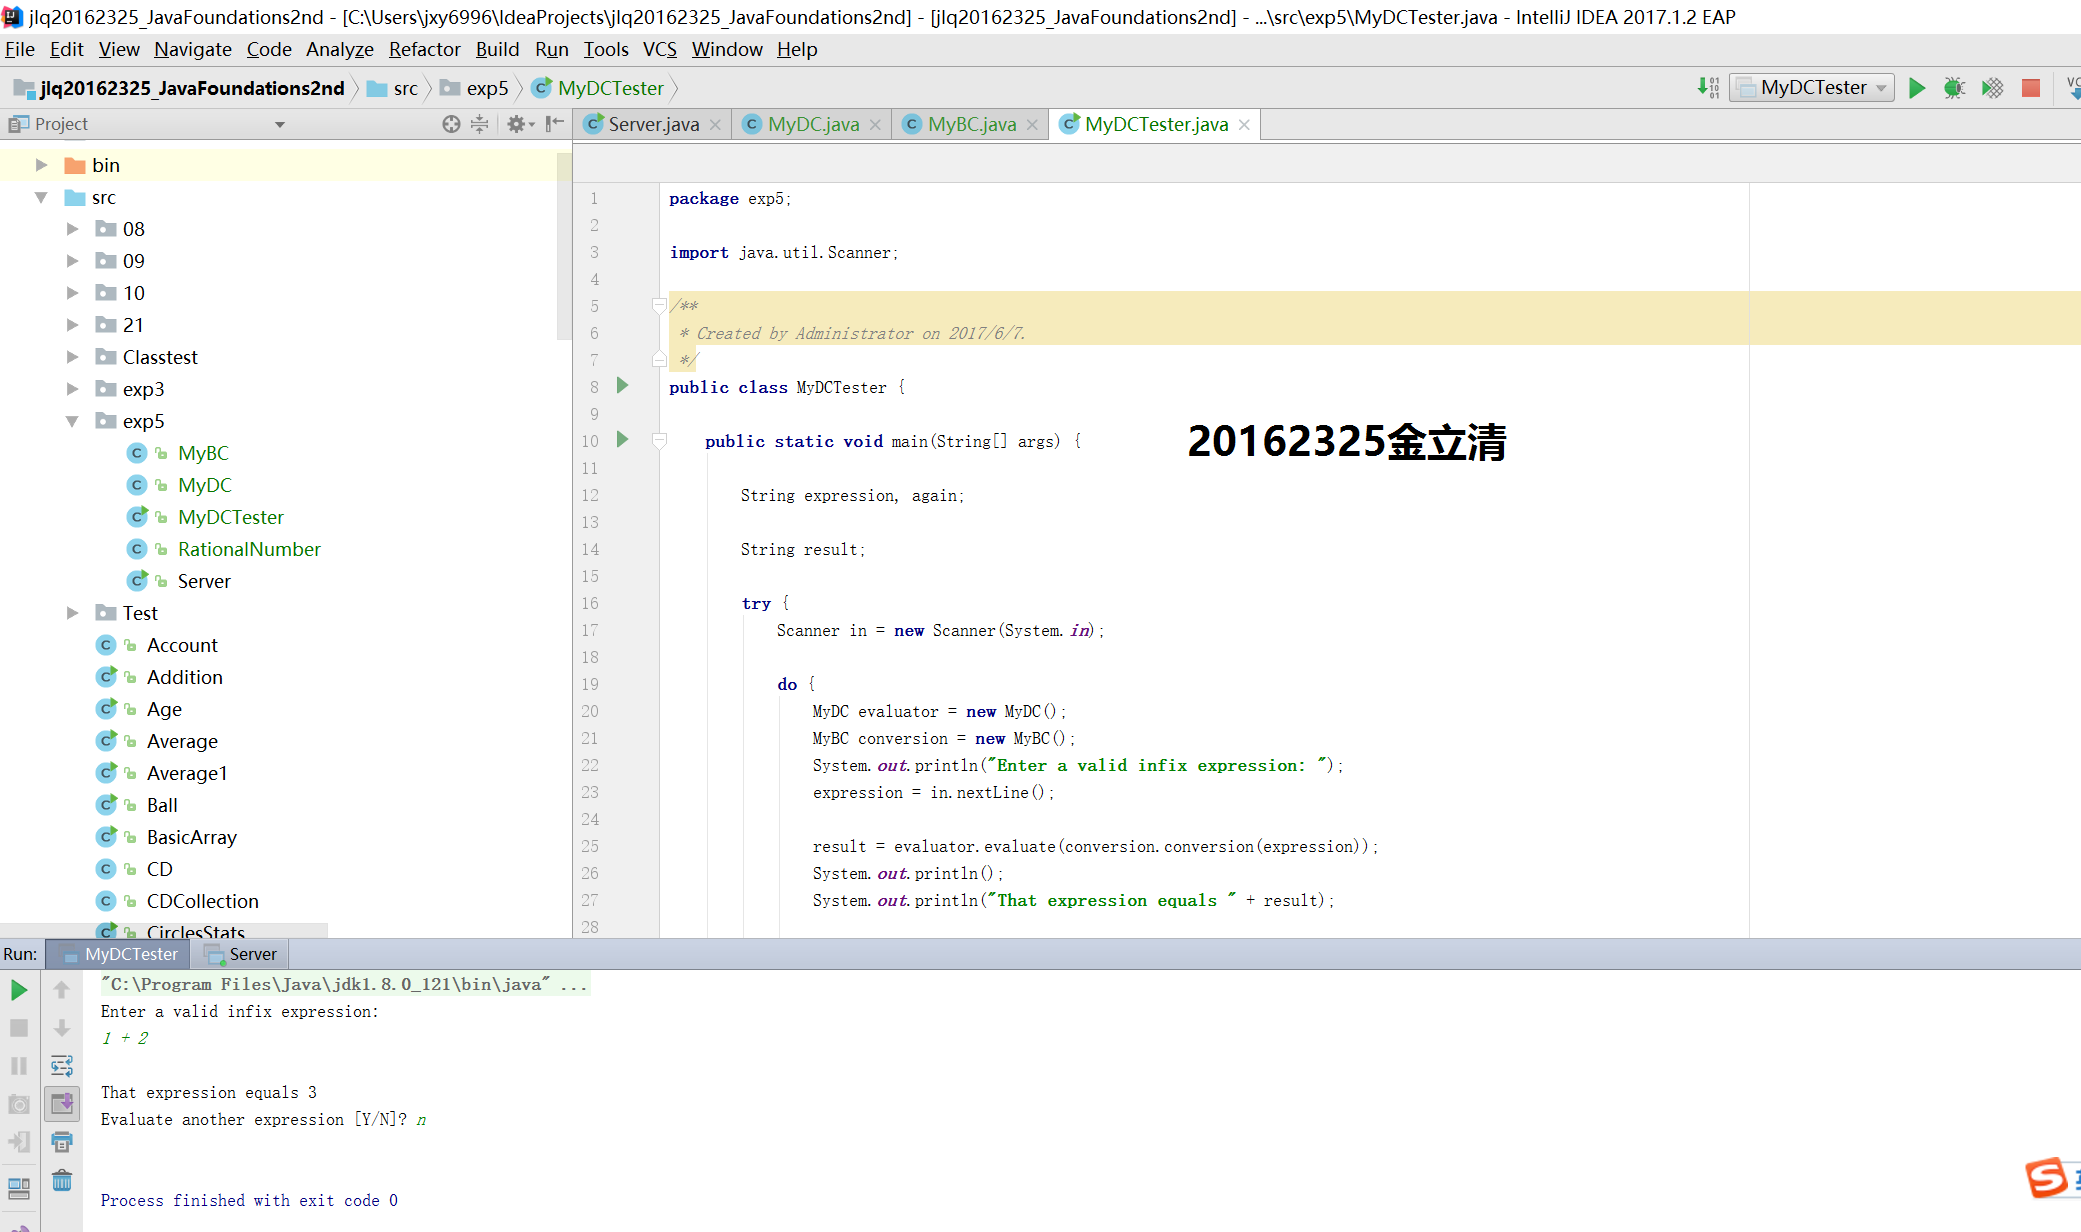Screen dimensions: 2081x1232
Task: Click the Project tree vertical scrollbar
Action: pos(564,245)
